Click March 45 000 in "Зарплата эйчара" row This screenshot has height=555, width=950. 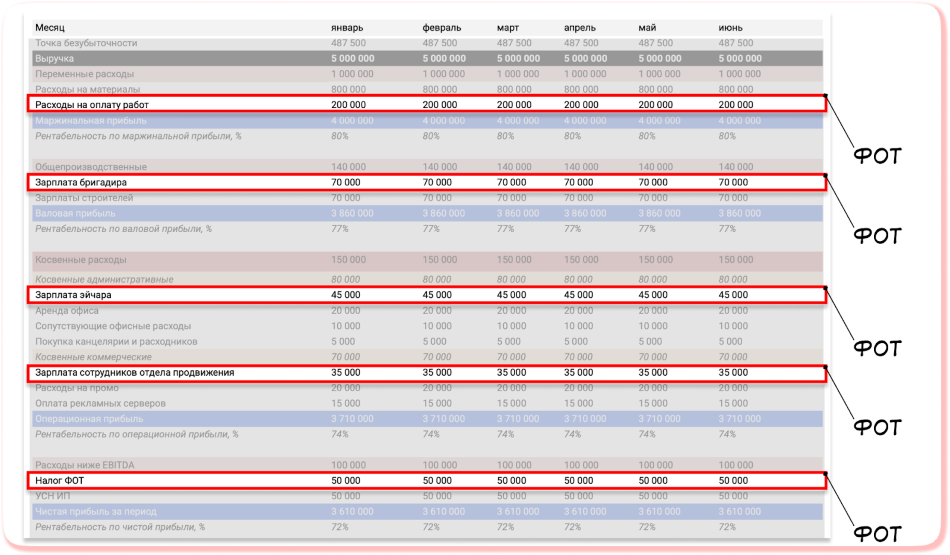click(512, 295)
